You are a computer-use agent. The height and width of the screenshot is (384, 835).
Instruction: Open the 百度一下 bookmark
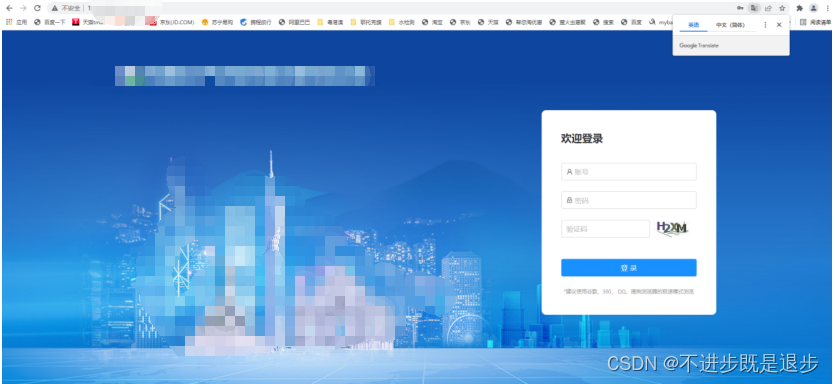50,22
